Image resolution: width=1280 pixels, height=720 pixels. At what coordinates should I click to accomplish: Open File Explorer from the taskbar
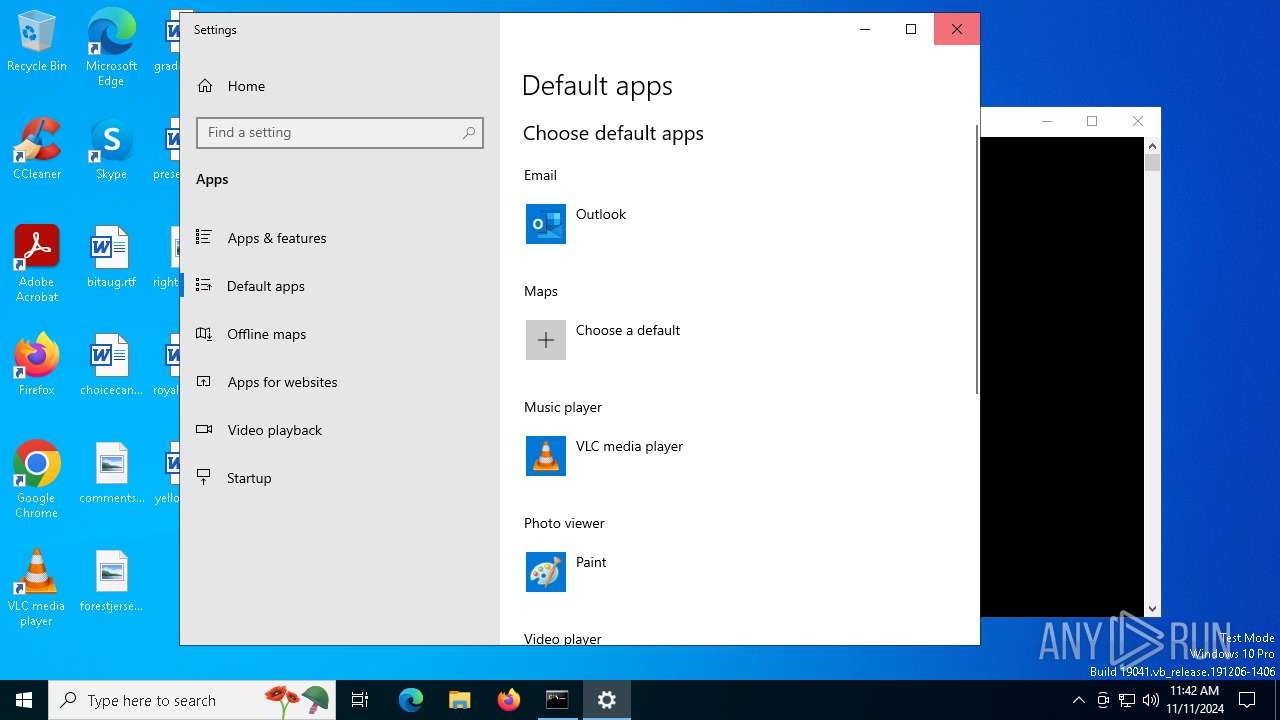tap(459, 700)
